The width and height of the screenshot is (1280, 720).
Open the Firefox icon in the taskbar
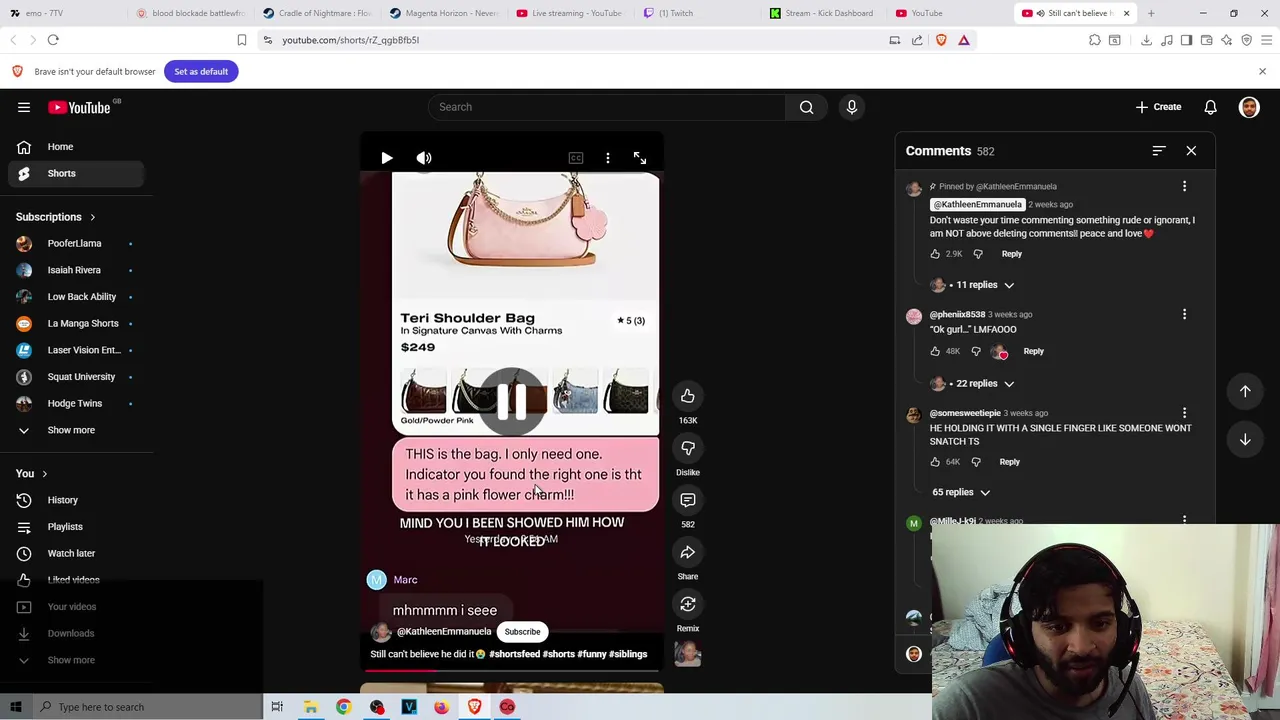pos(441,707)
